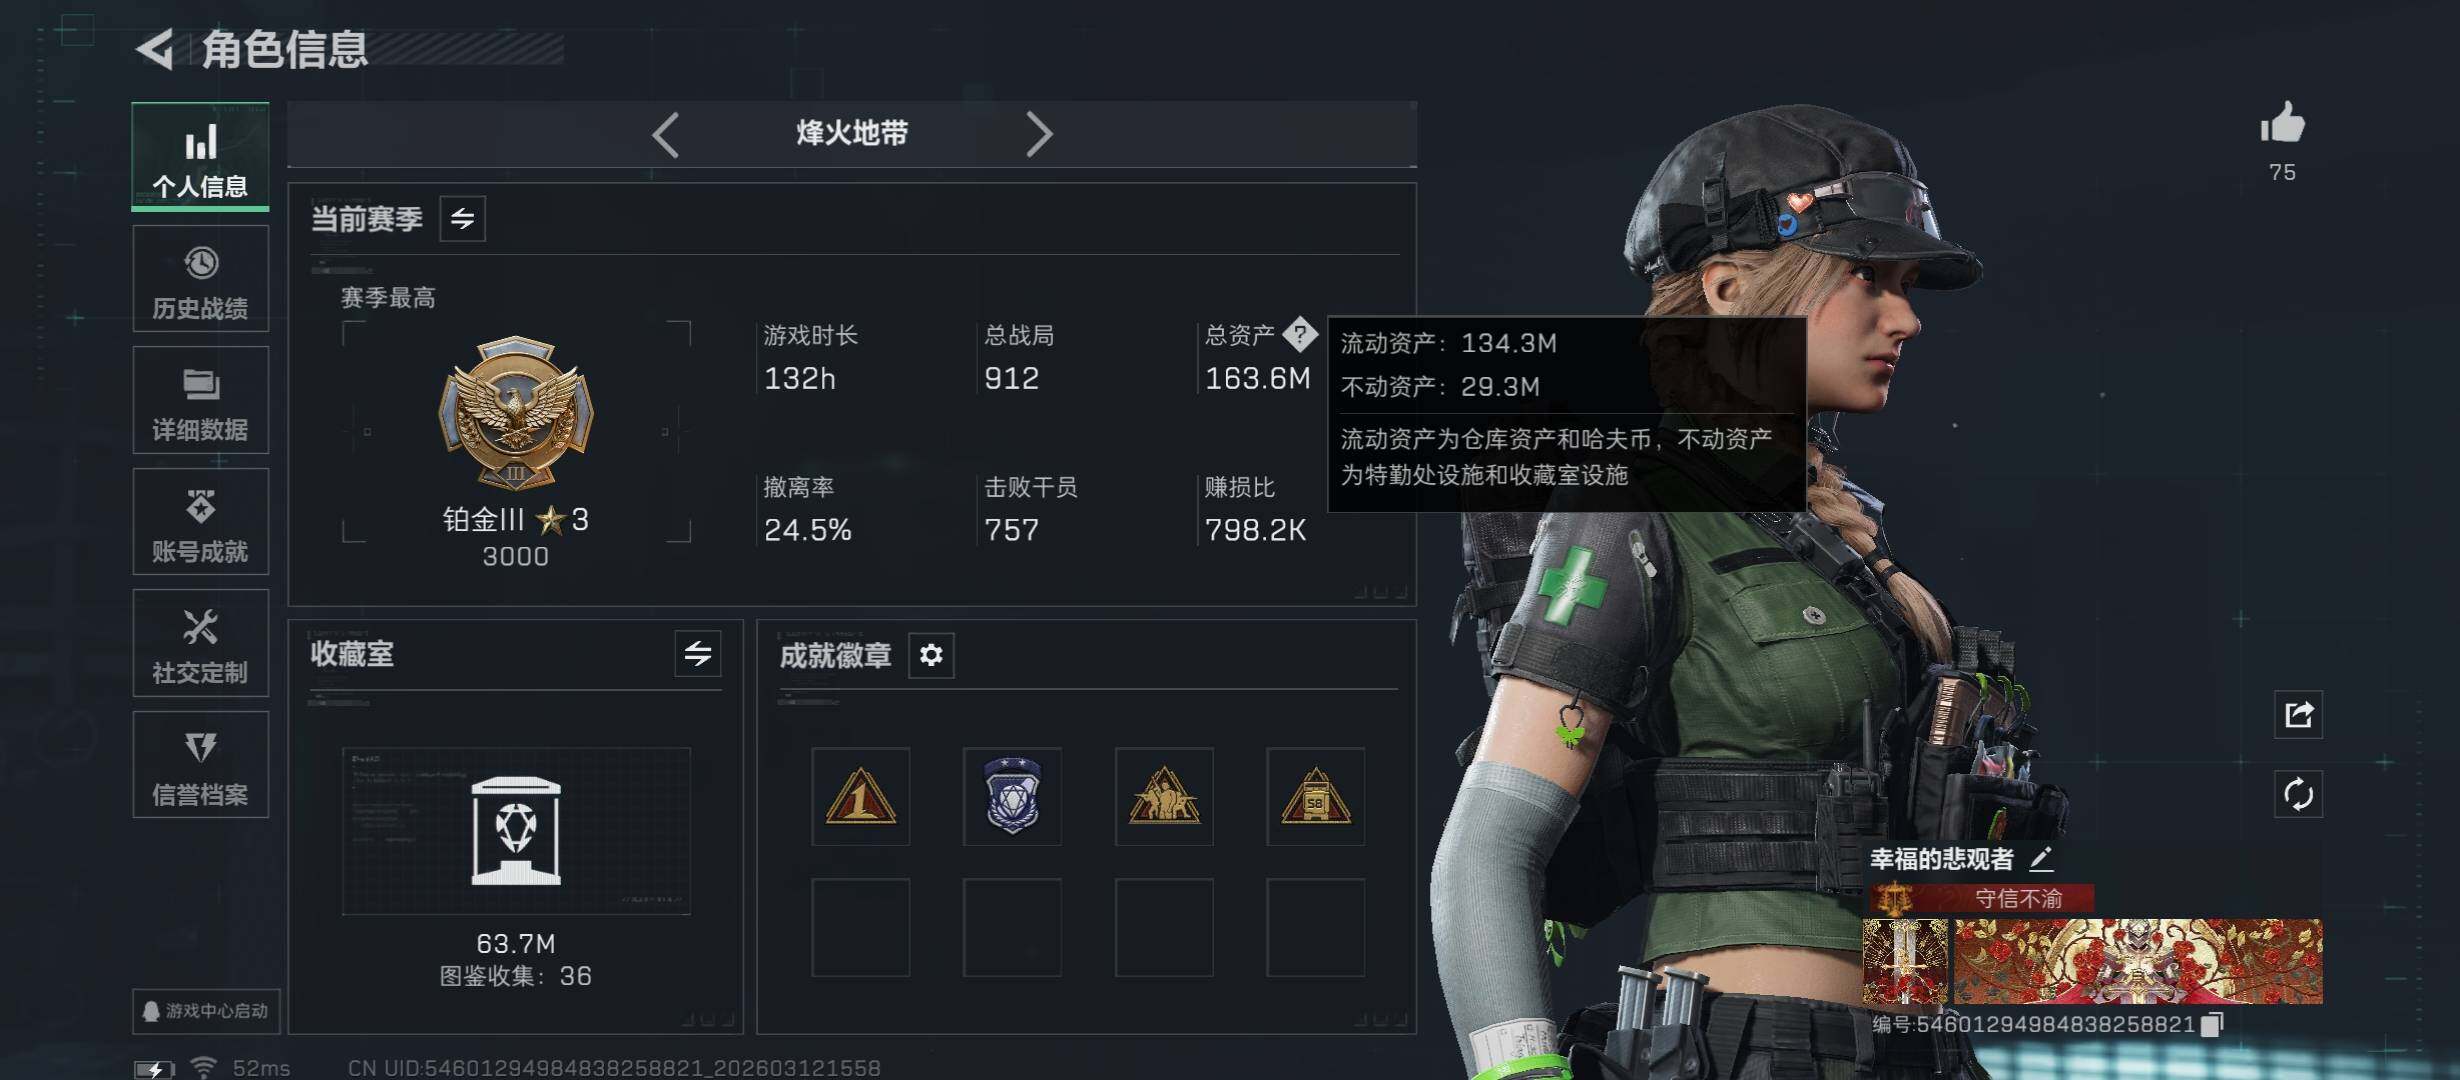Open achievement badge settings gear
Viewport: 2460px width, 1080px height.
(x=931, y=655)
